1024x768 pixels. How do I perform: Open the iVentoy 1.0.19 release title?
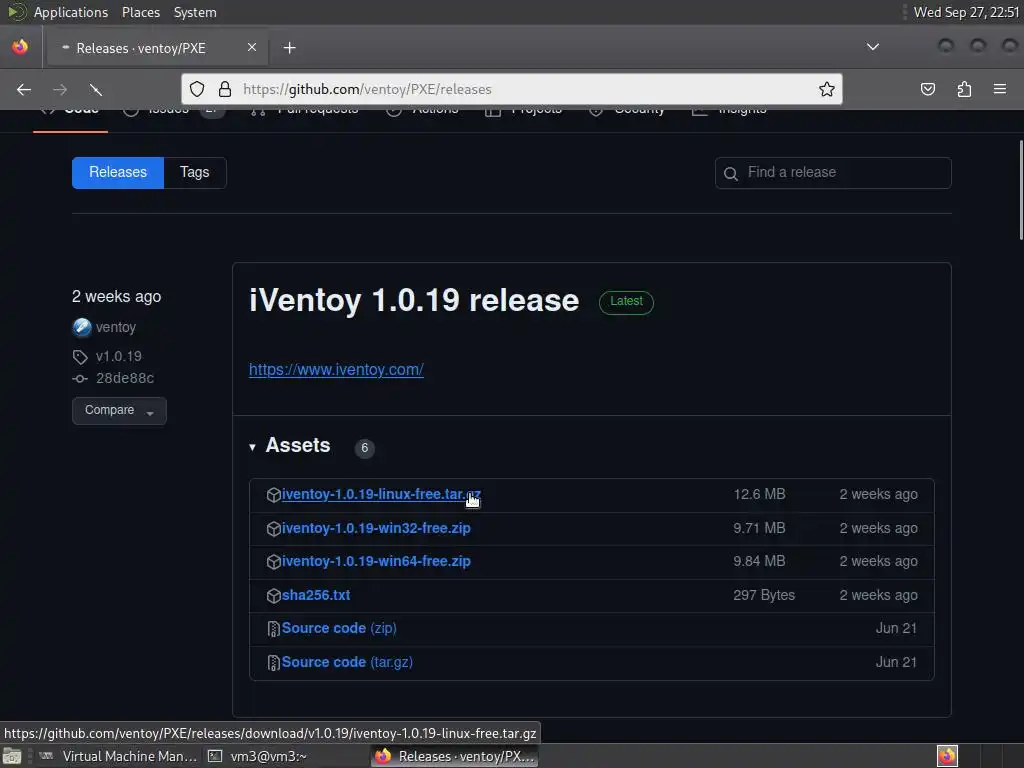(414, 300)
